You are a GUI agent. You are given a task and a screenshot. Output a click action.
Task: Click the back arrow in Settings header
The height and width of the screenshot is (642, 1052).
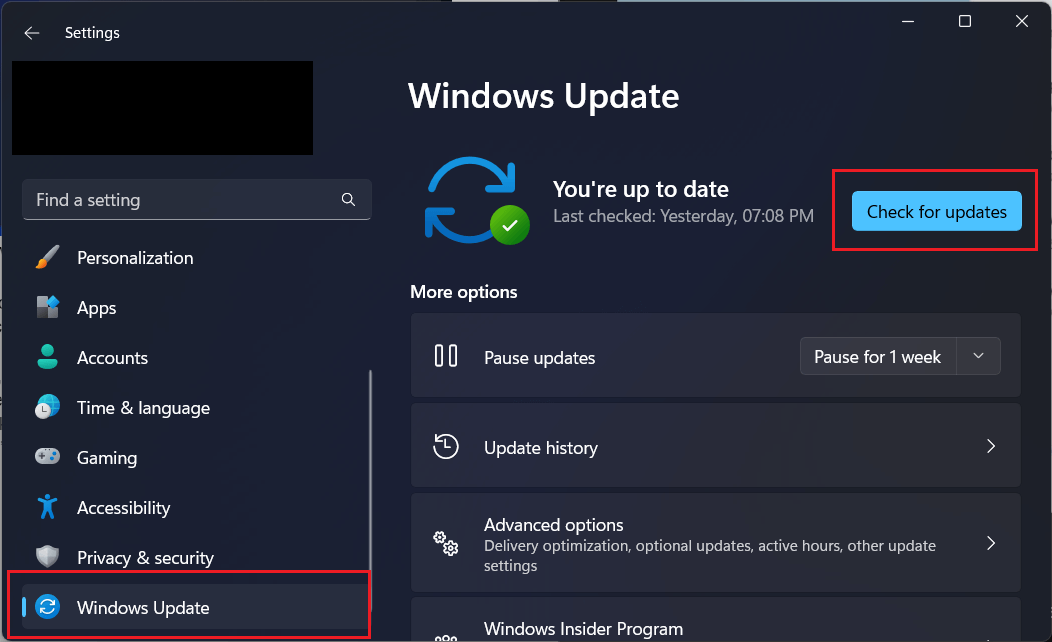coord(32,33)
